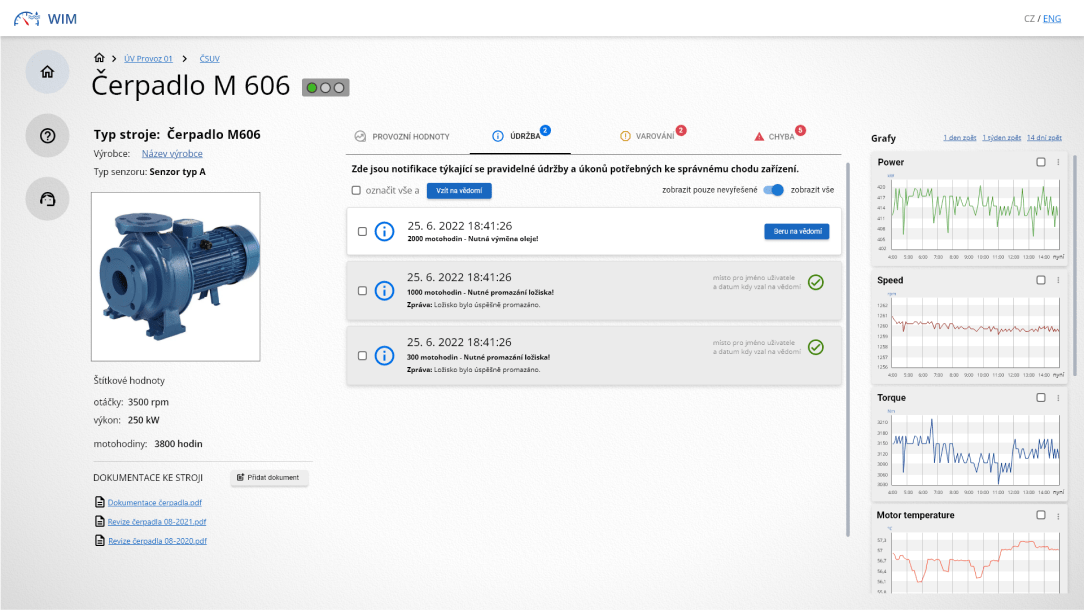Image resolution: width=1084 pixels, height=610 pixels.
Task: Click the pump product image
Action: 176,276
